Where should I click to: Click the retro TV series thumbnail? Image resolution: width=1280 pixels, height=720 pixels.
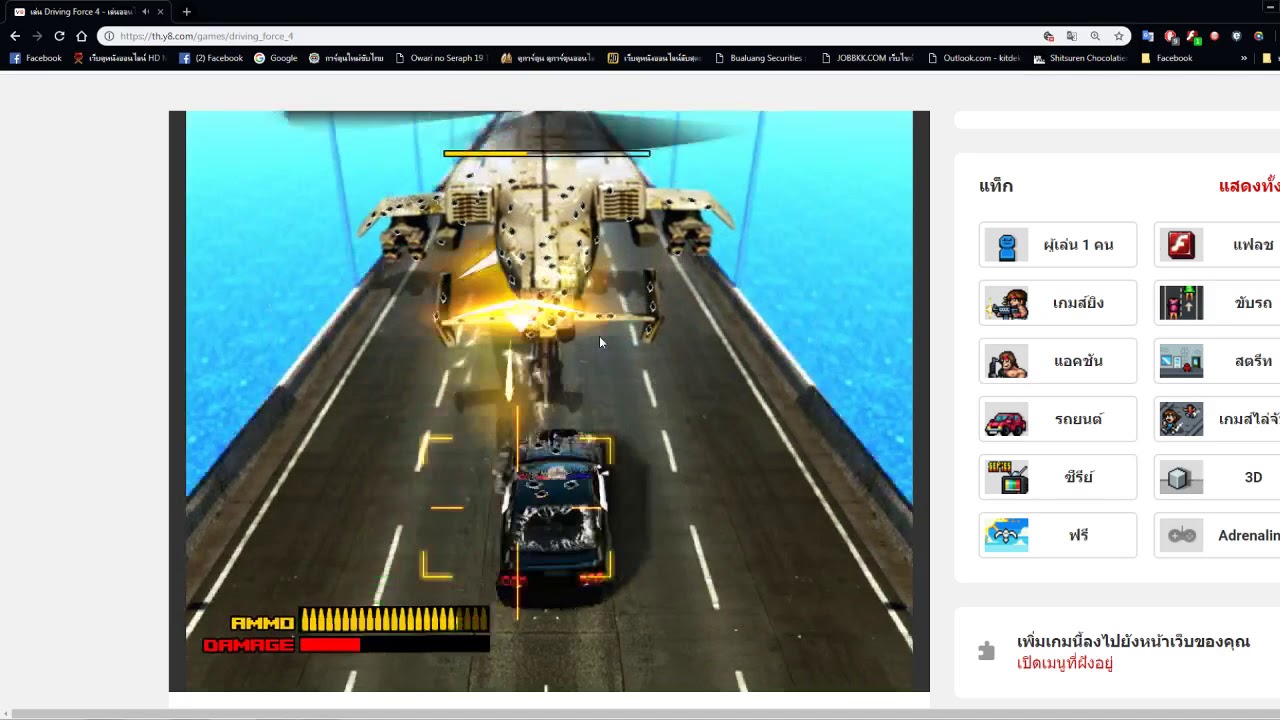click(x=1006, y=477)
